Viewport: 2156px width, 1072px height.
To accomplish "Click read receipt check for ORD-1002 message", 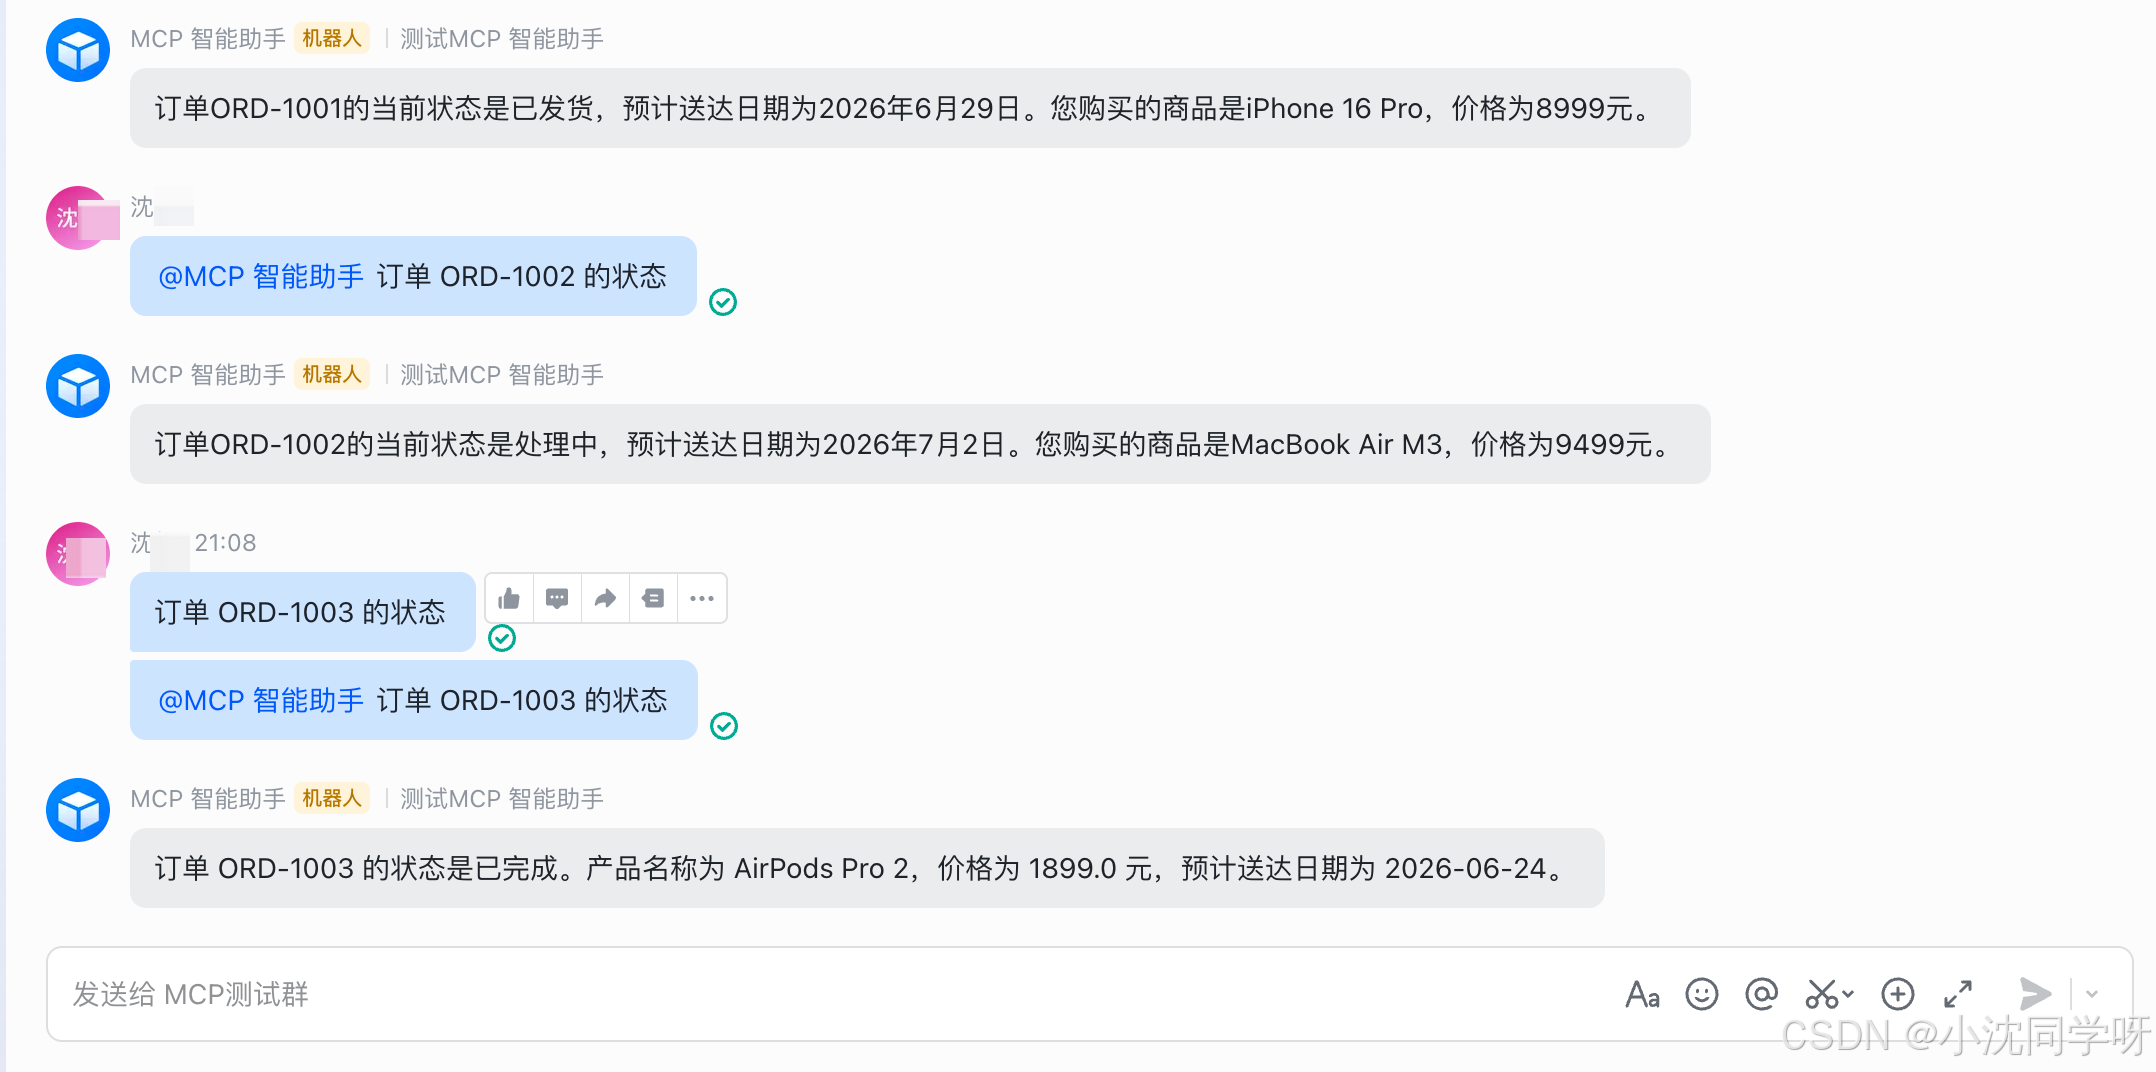I will 723,302.
